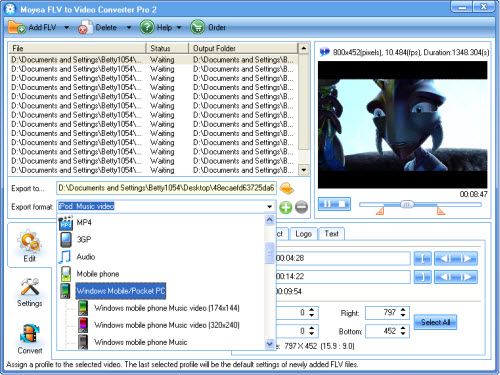Select Windows Mobile/Pocket PC category
Viewport: 500px width, 375px height.
point(121,291)
